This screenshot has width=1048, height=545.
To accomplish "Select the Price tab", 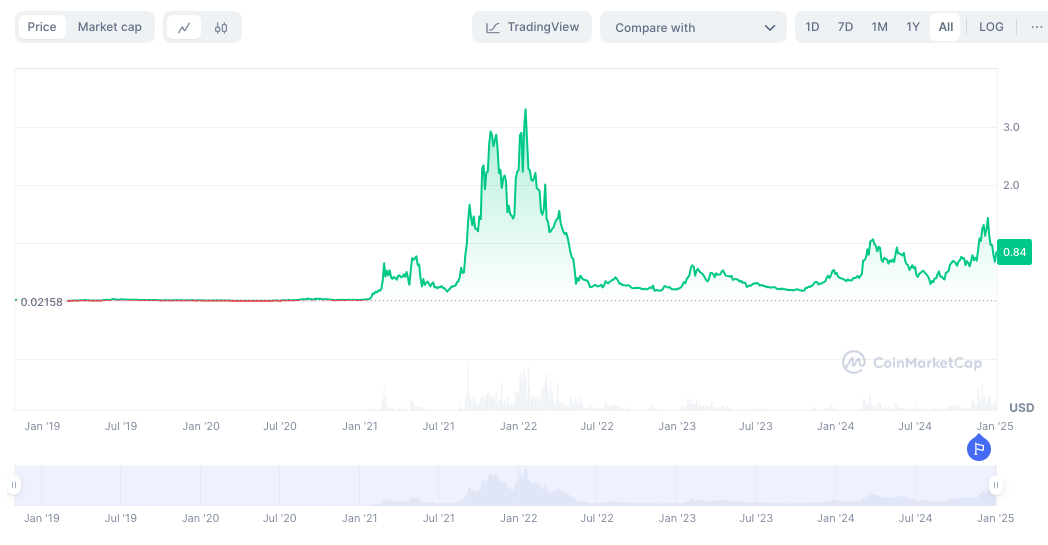I will coord(42,27).
